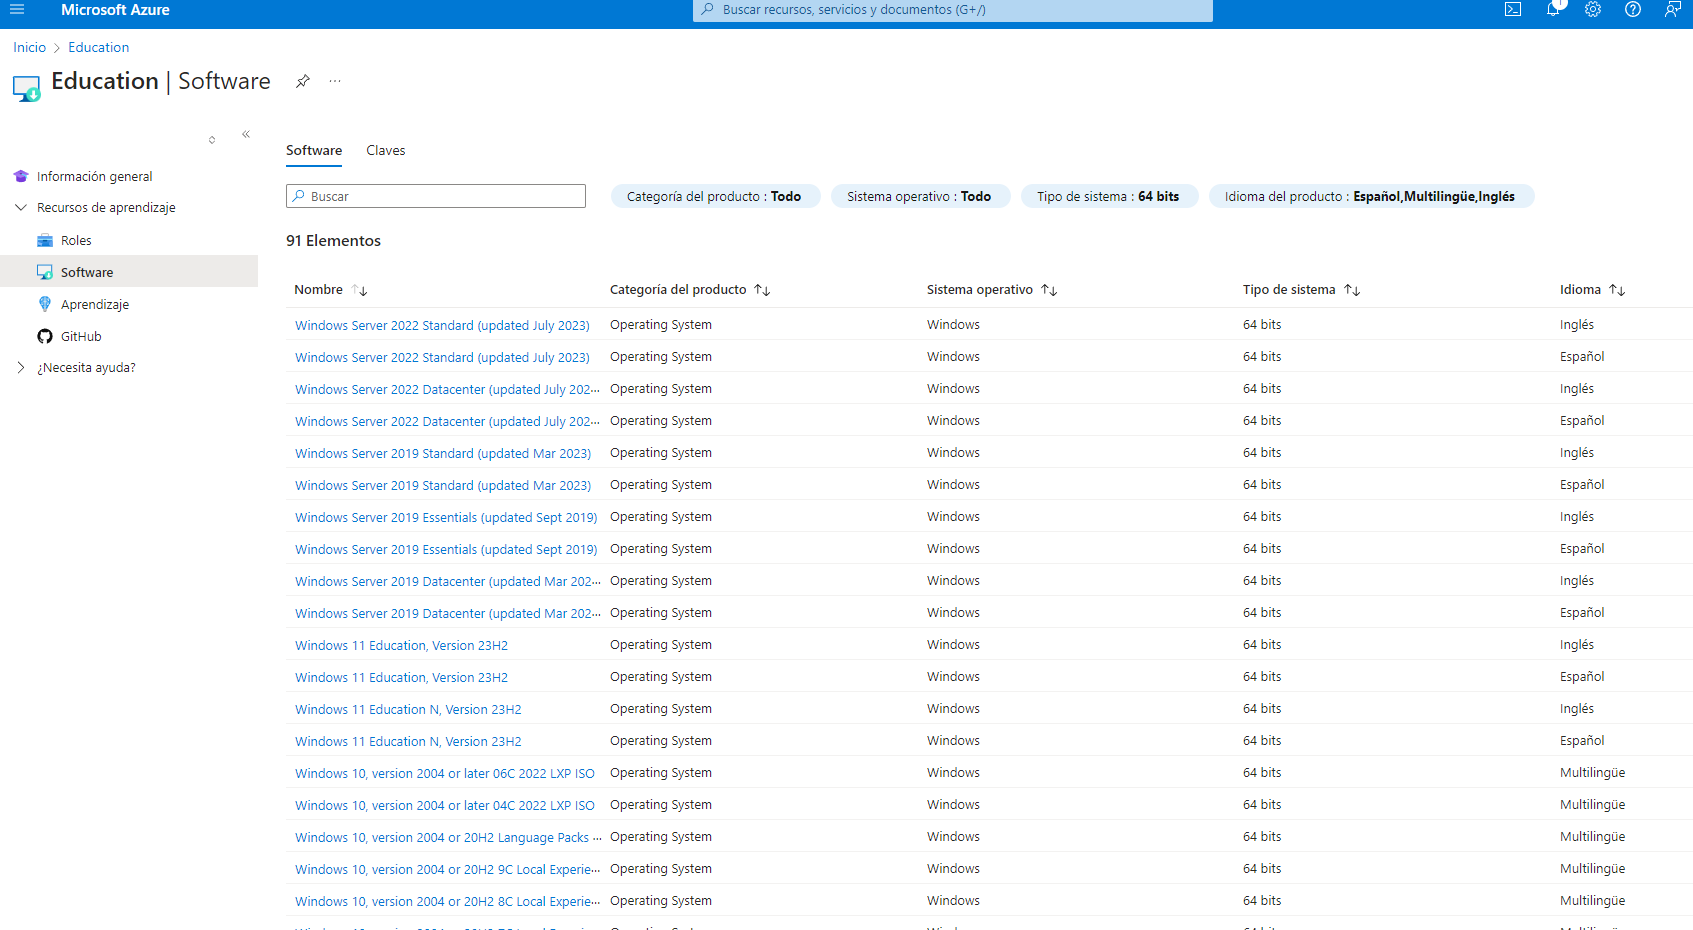Open Roles in the sidebar
This screenshot has height=930, width=1693.
[x=76, y=240]
